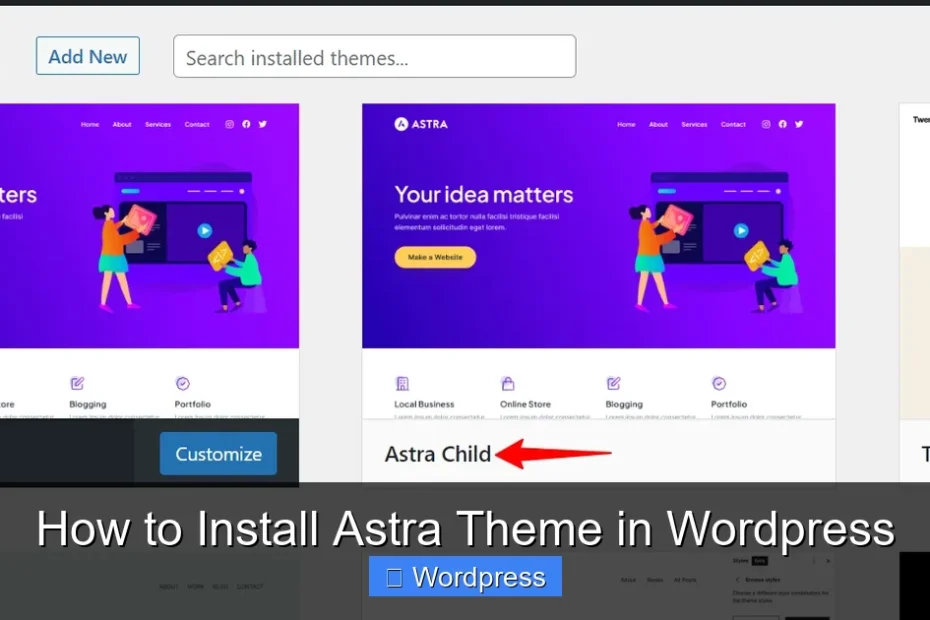Viewport: 930px width, 620px height.
Task: Click About in the theme navigation
Action: coord(658,124)
